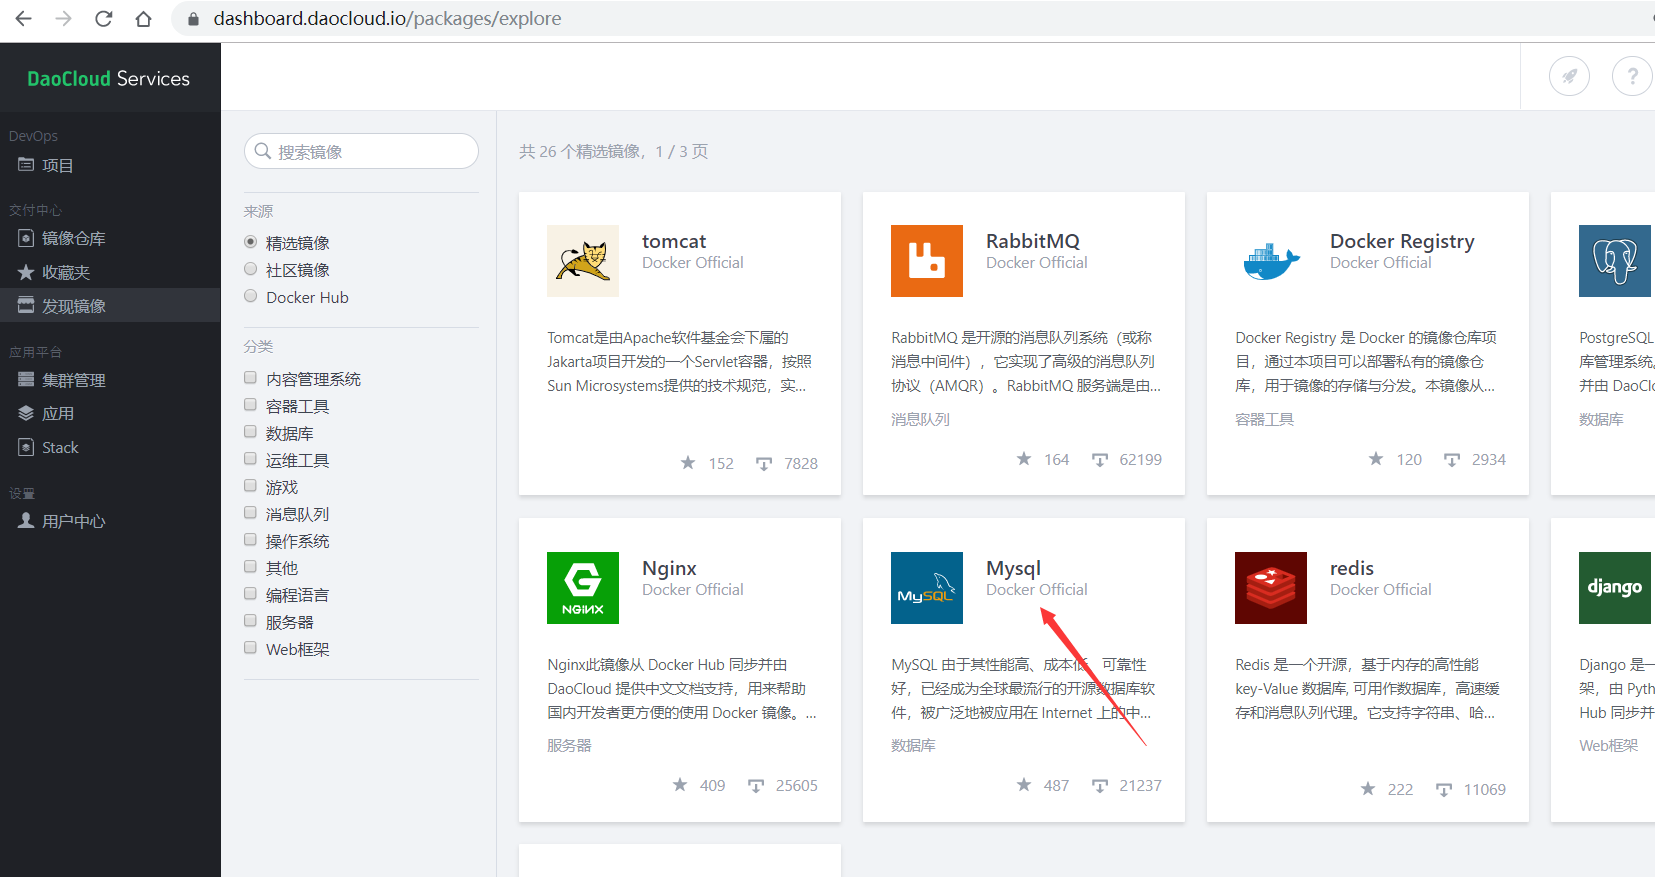The image size is (1655, 877).
Task: Click the download icon on tomcat card
Action: (764, 463)
